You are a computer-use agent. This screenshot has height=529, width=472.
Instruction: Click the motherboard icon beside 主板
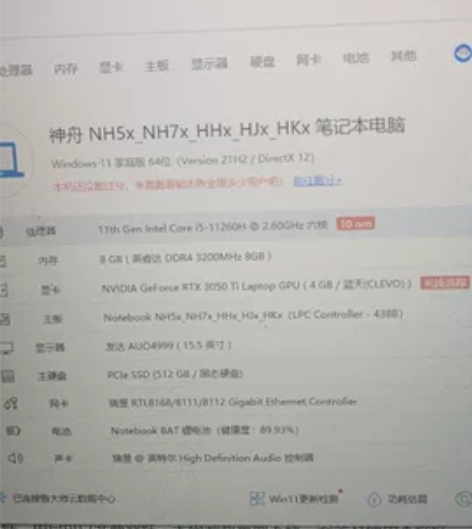pos(5,319)
